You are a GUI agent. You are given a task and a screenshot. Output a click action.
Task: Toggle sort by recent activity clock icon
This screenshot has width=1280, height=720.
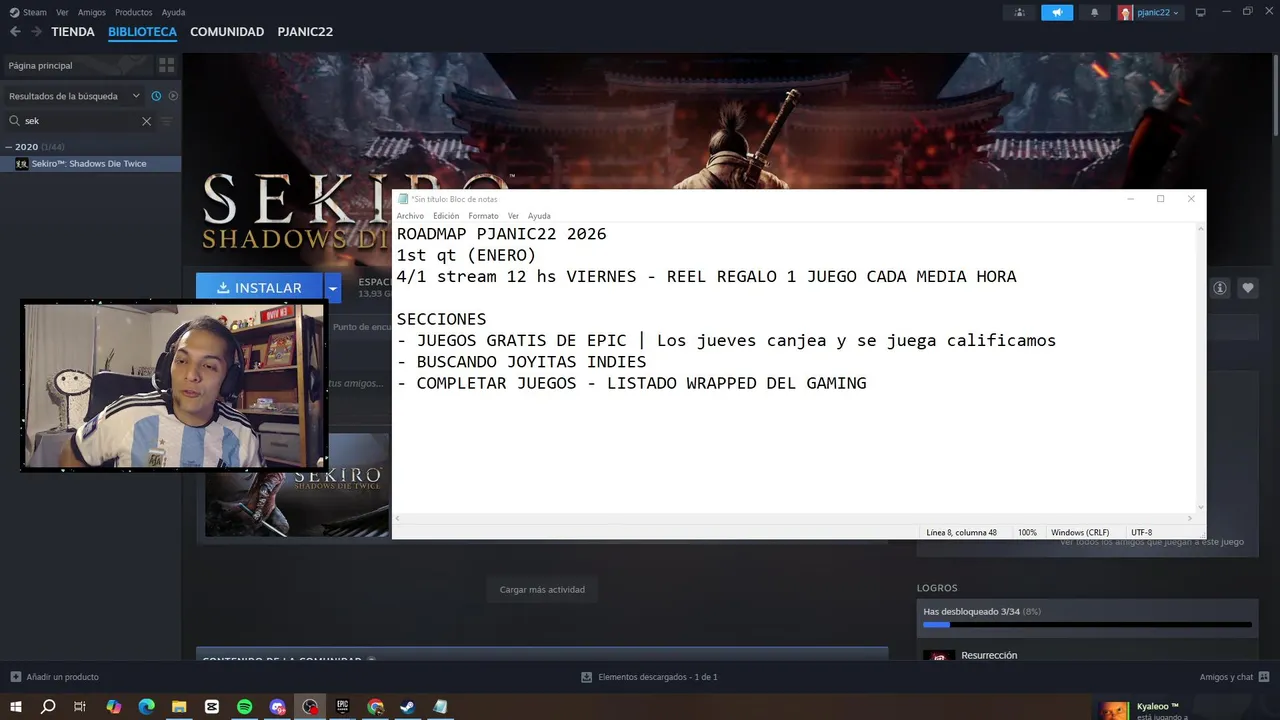tap(156, 96)
